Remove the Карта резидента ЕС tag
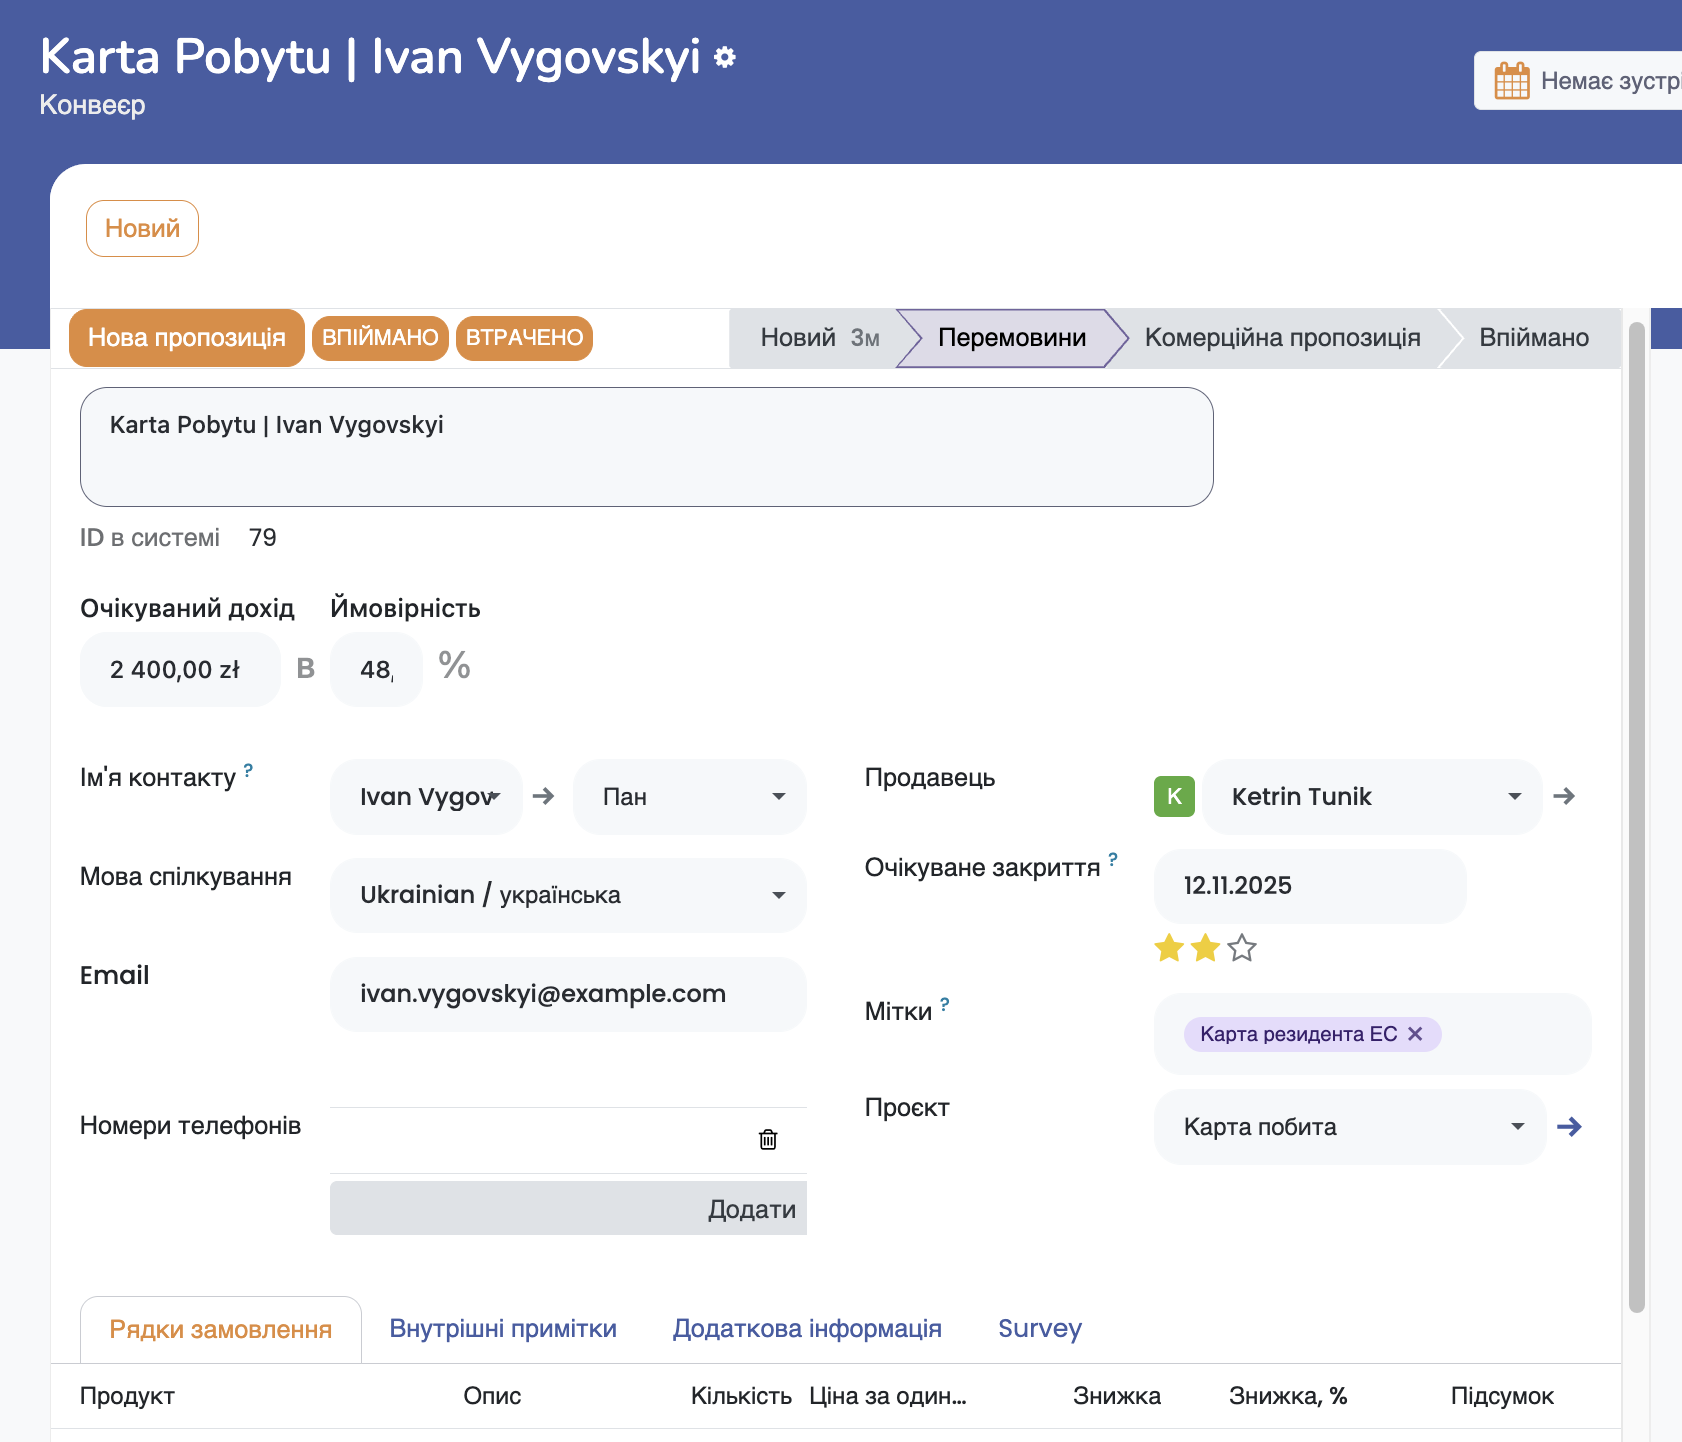This screenshot has width=1682, height=1442. [x=1416, y=1034]
